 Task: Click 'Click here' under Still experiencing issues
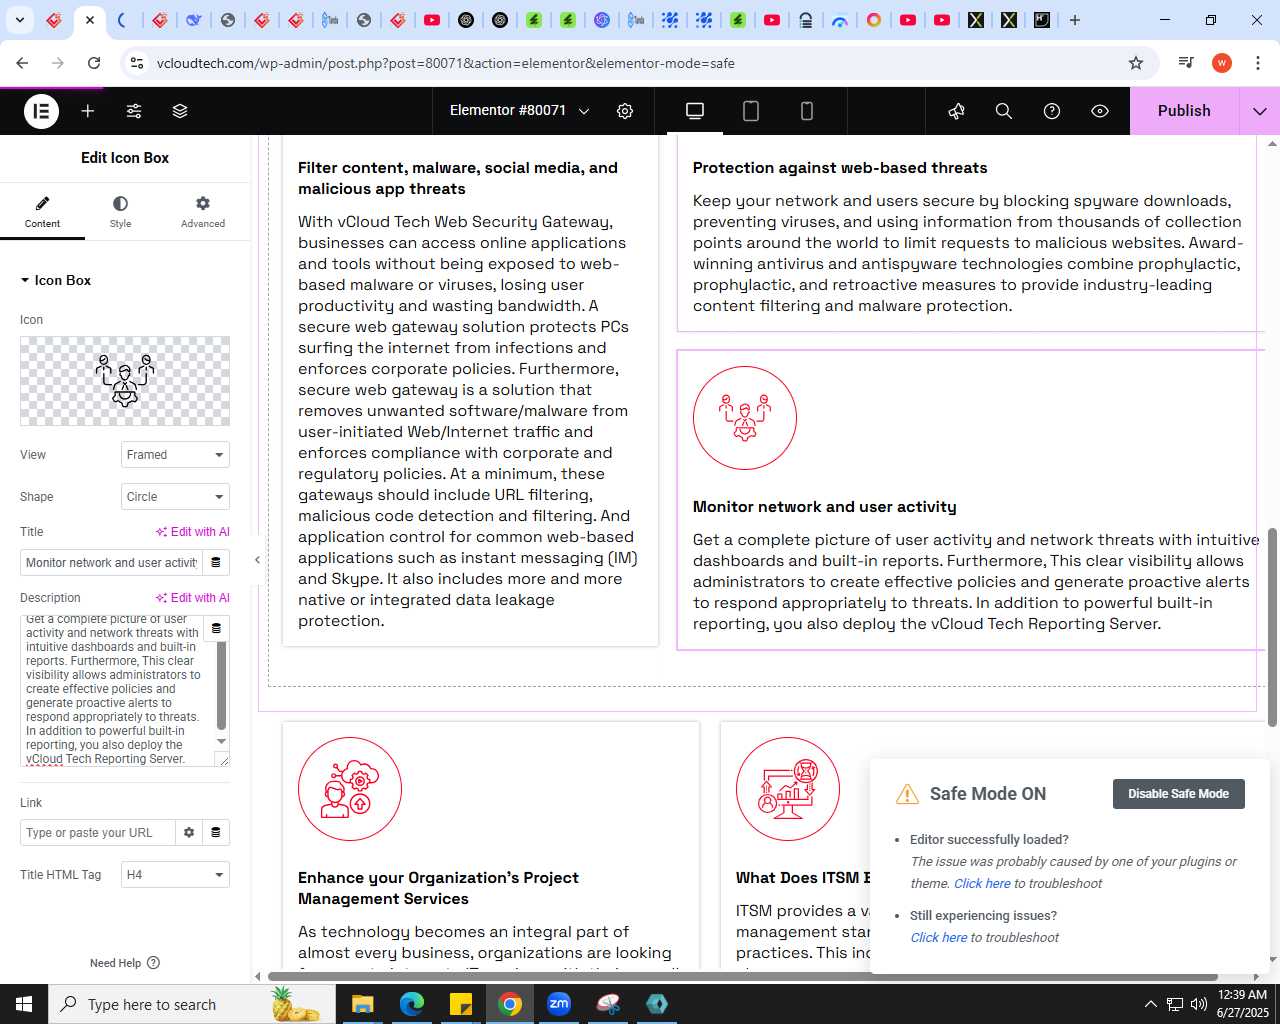click(x=938, y=937)
